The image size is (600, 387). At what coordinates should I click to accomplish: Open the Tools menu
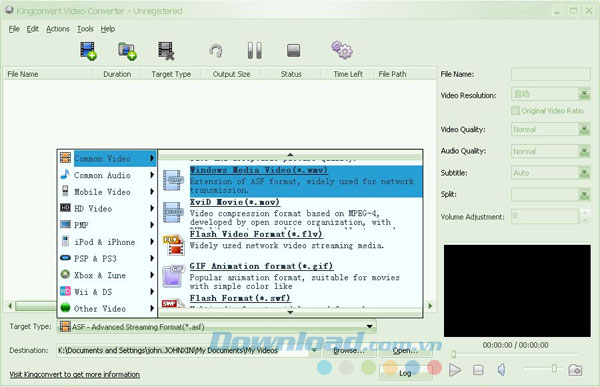85,29
